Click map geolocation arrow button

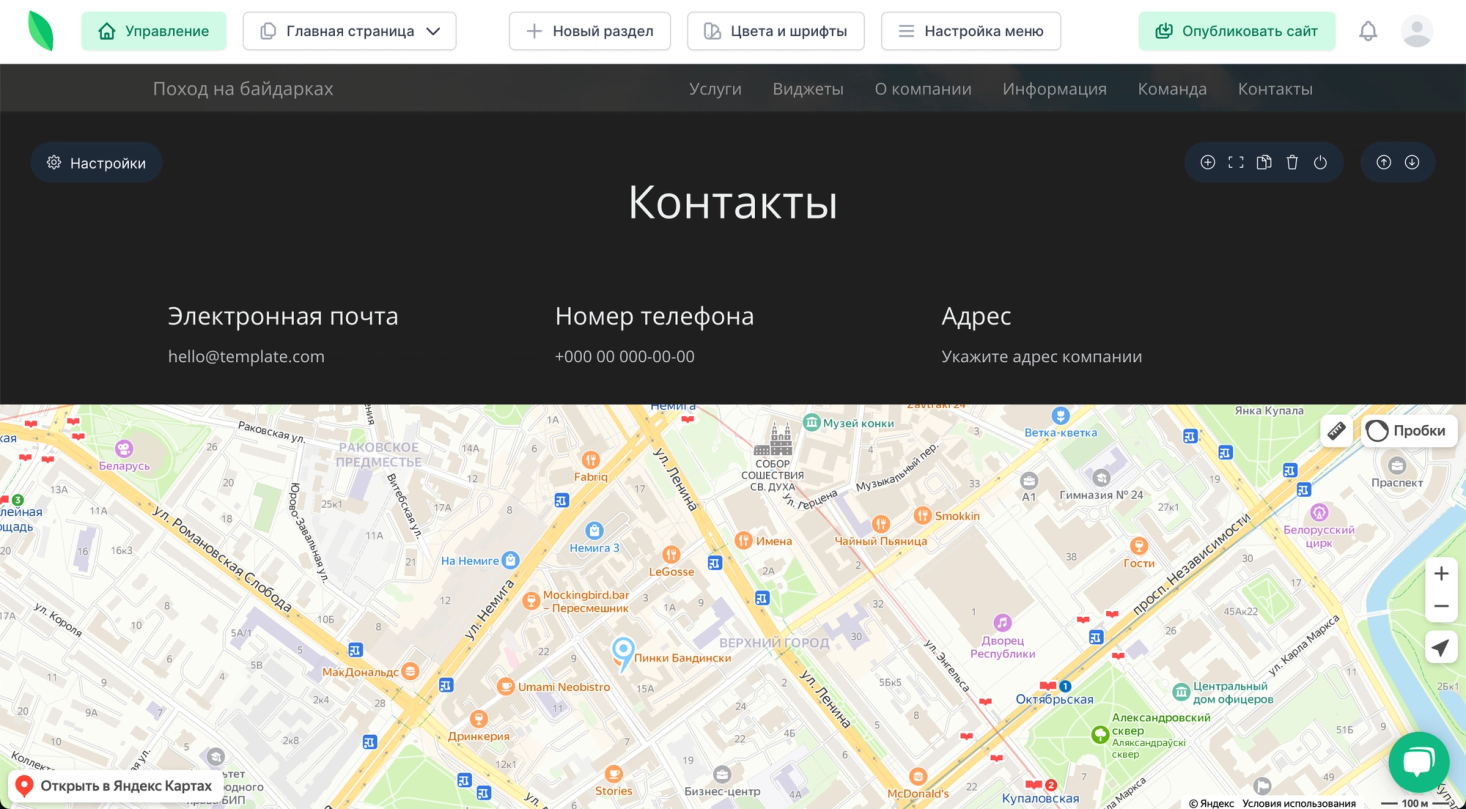point(1441,648)
